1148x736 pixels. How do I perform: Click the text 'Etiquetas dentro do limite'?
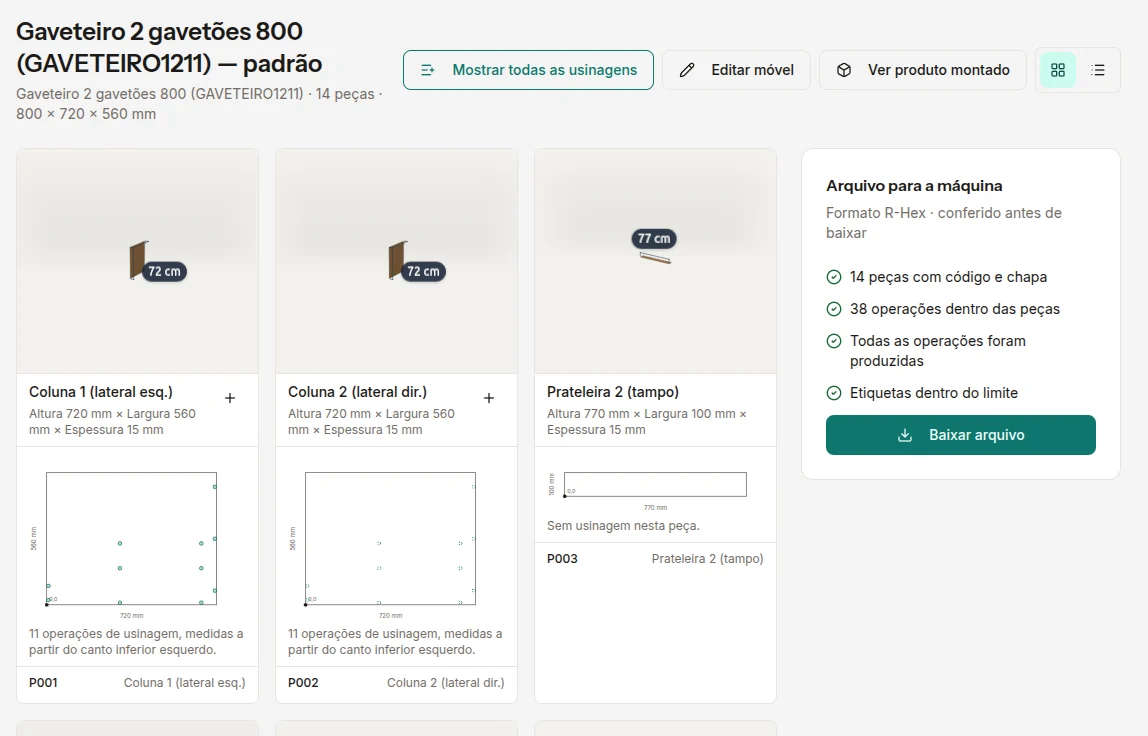tap(933, 393)
